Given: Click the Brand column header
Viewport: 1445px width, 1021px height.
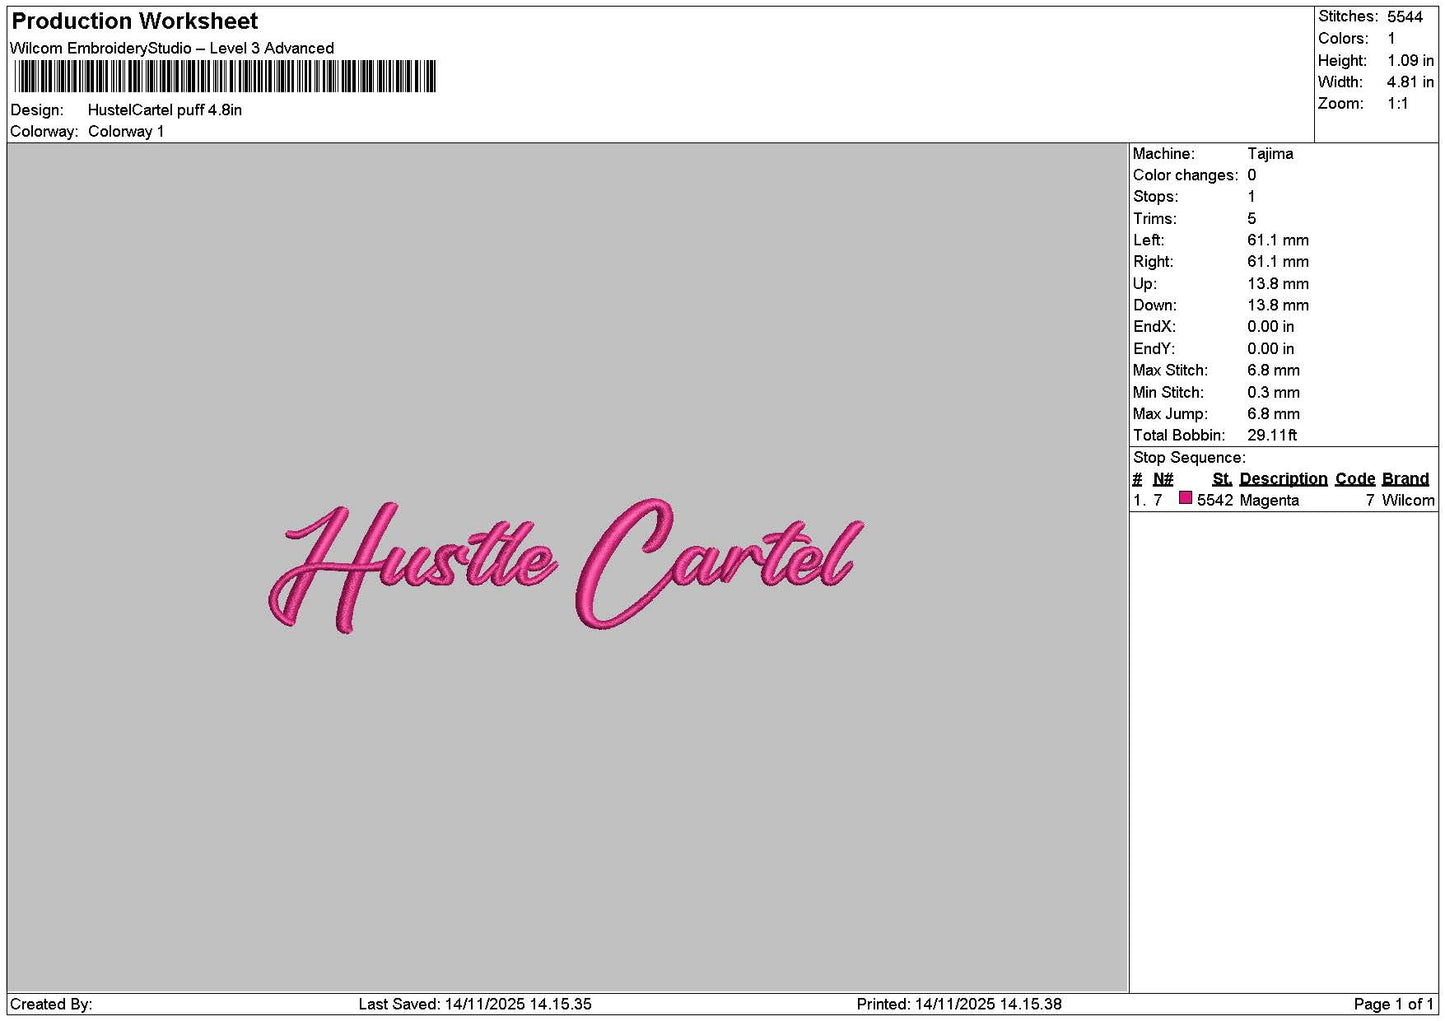Looking at the screenshot, I should coord(1405,479).
